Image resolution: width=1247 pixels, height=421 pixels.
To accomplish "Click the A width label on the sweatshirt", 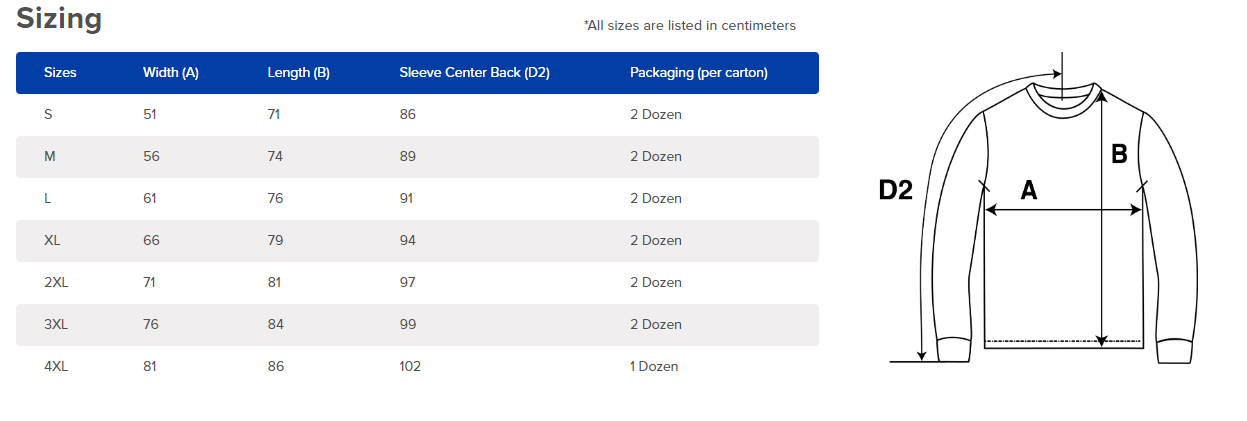I will (1028, 190).
